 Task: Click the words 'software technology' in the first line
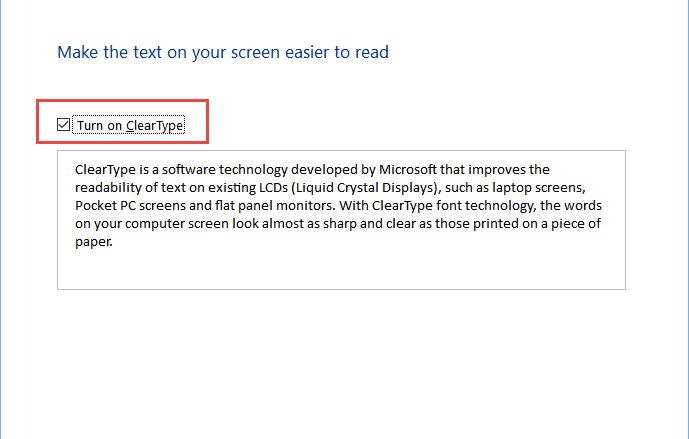225,170
